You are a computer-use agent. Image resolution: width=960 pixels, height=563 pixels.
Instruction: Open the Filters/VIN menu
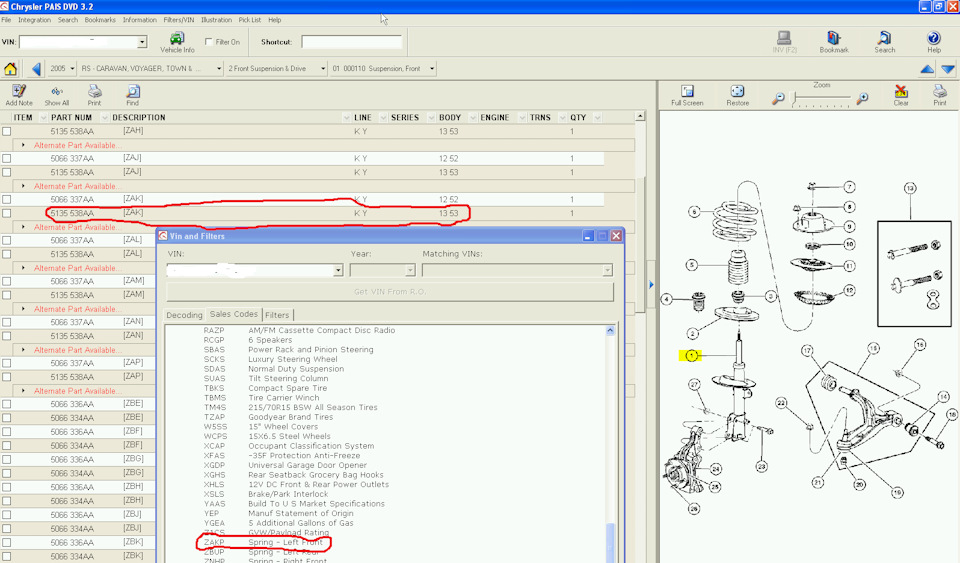pyautogui.click(x=178, y=20)
